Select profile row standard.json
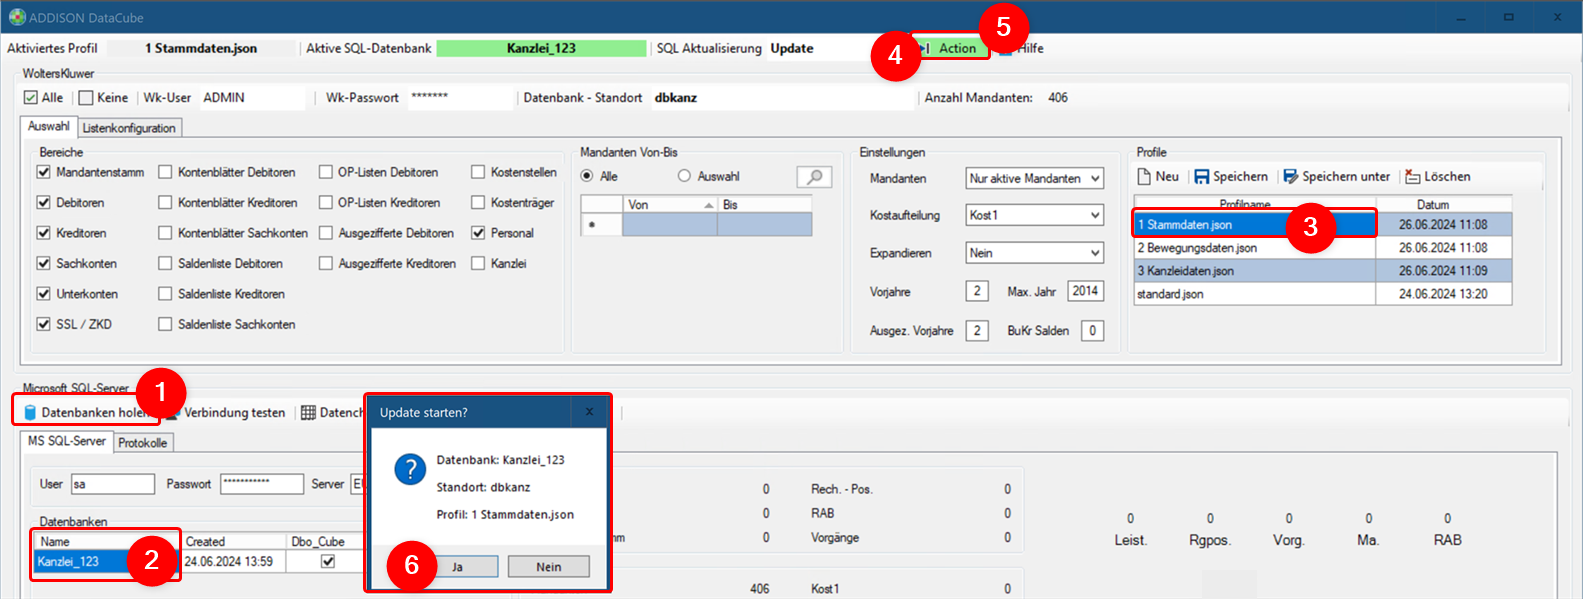Screen dimensions: 1583x599 1322,294
